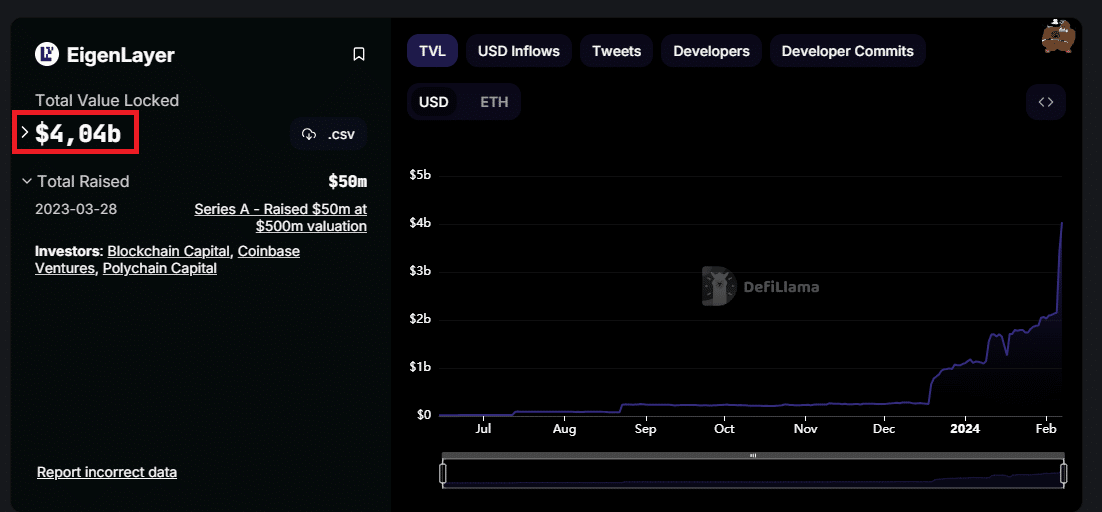1102x512 pixels.
Task: Click the Investors label
Action: coord(69,251)
